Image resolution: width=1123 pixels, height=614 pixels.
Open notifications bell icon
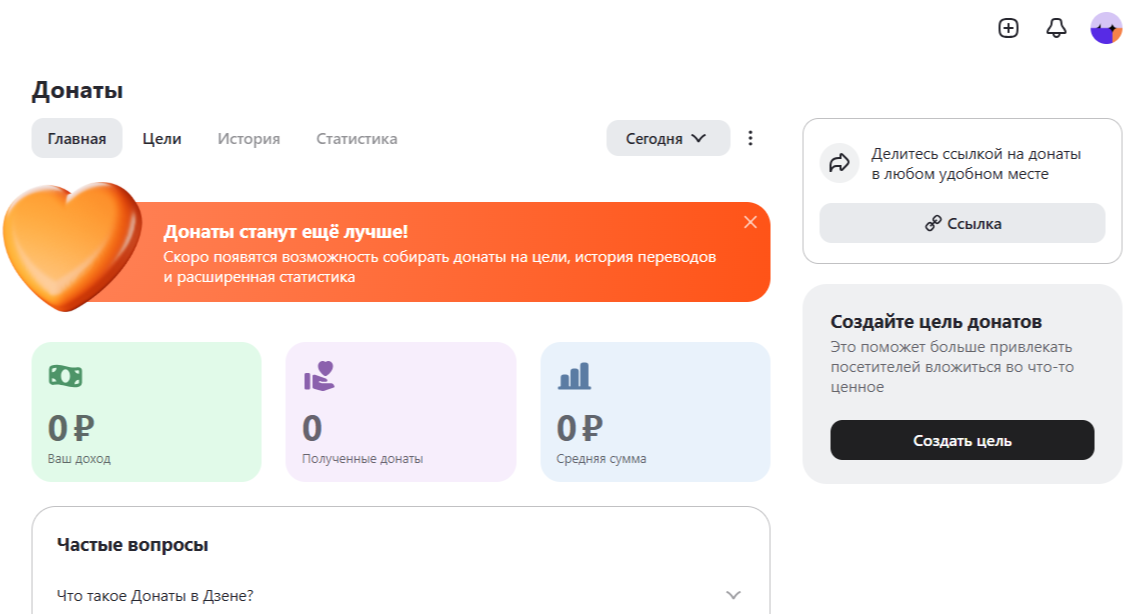1056,28
